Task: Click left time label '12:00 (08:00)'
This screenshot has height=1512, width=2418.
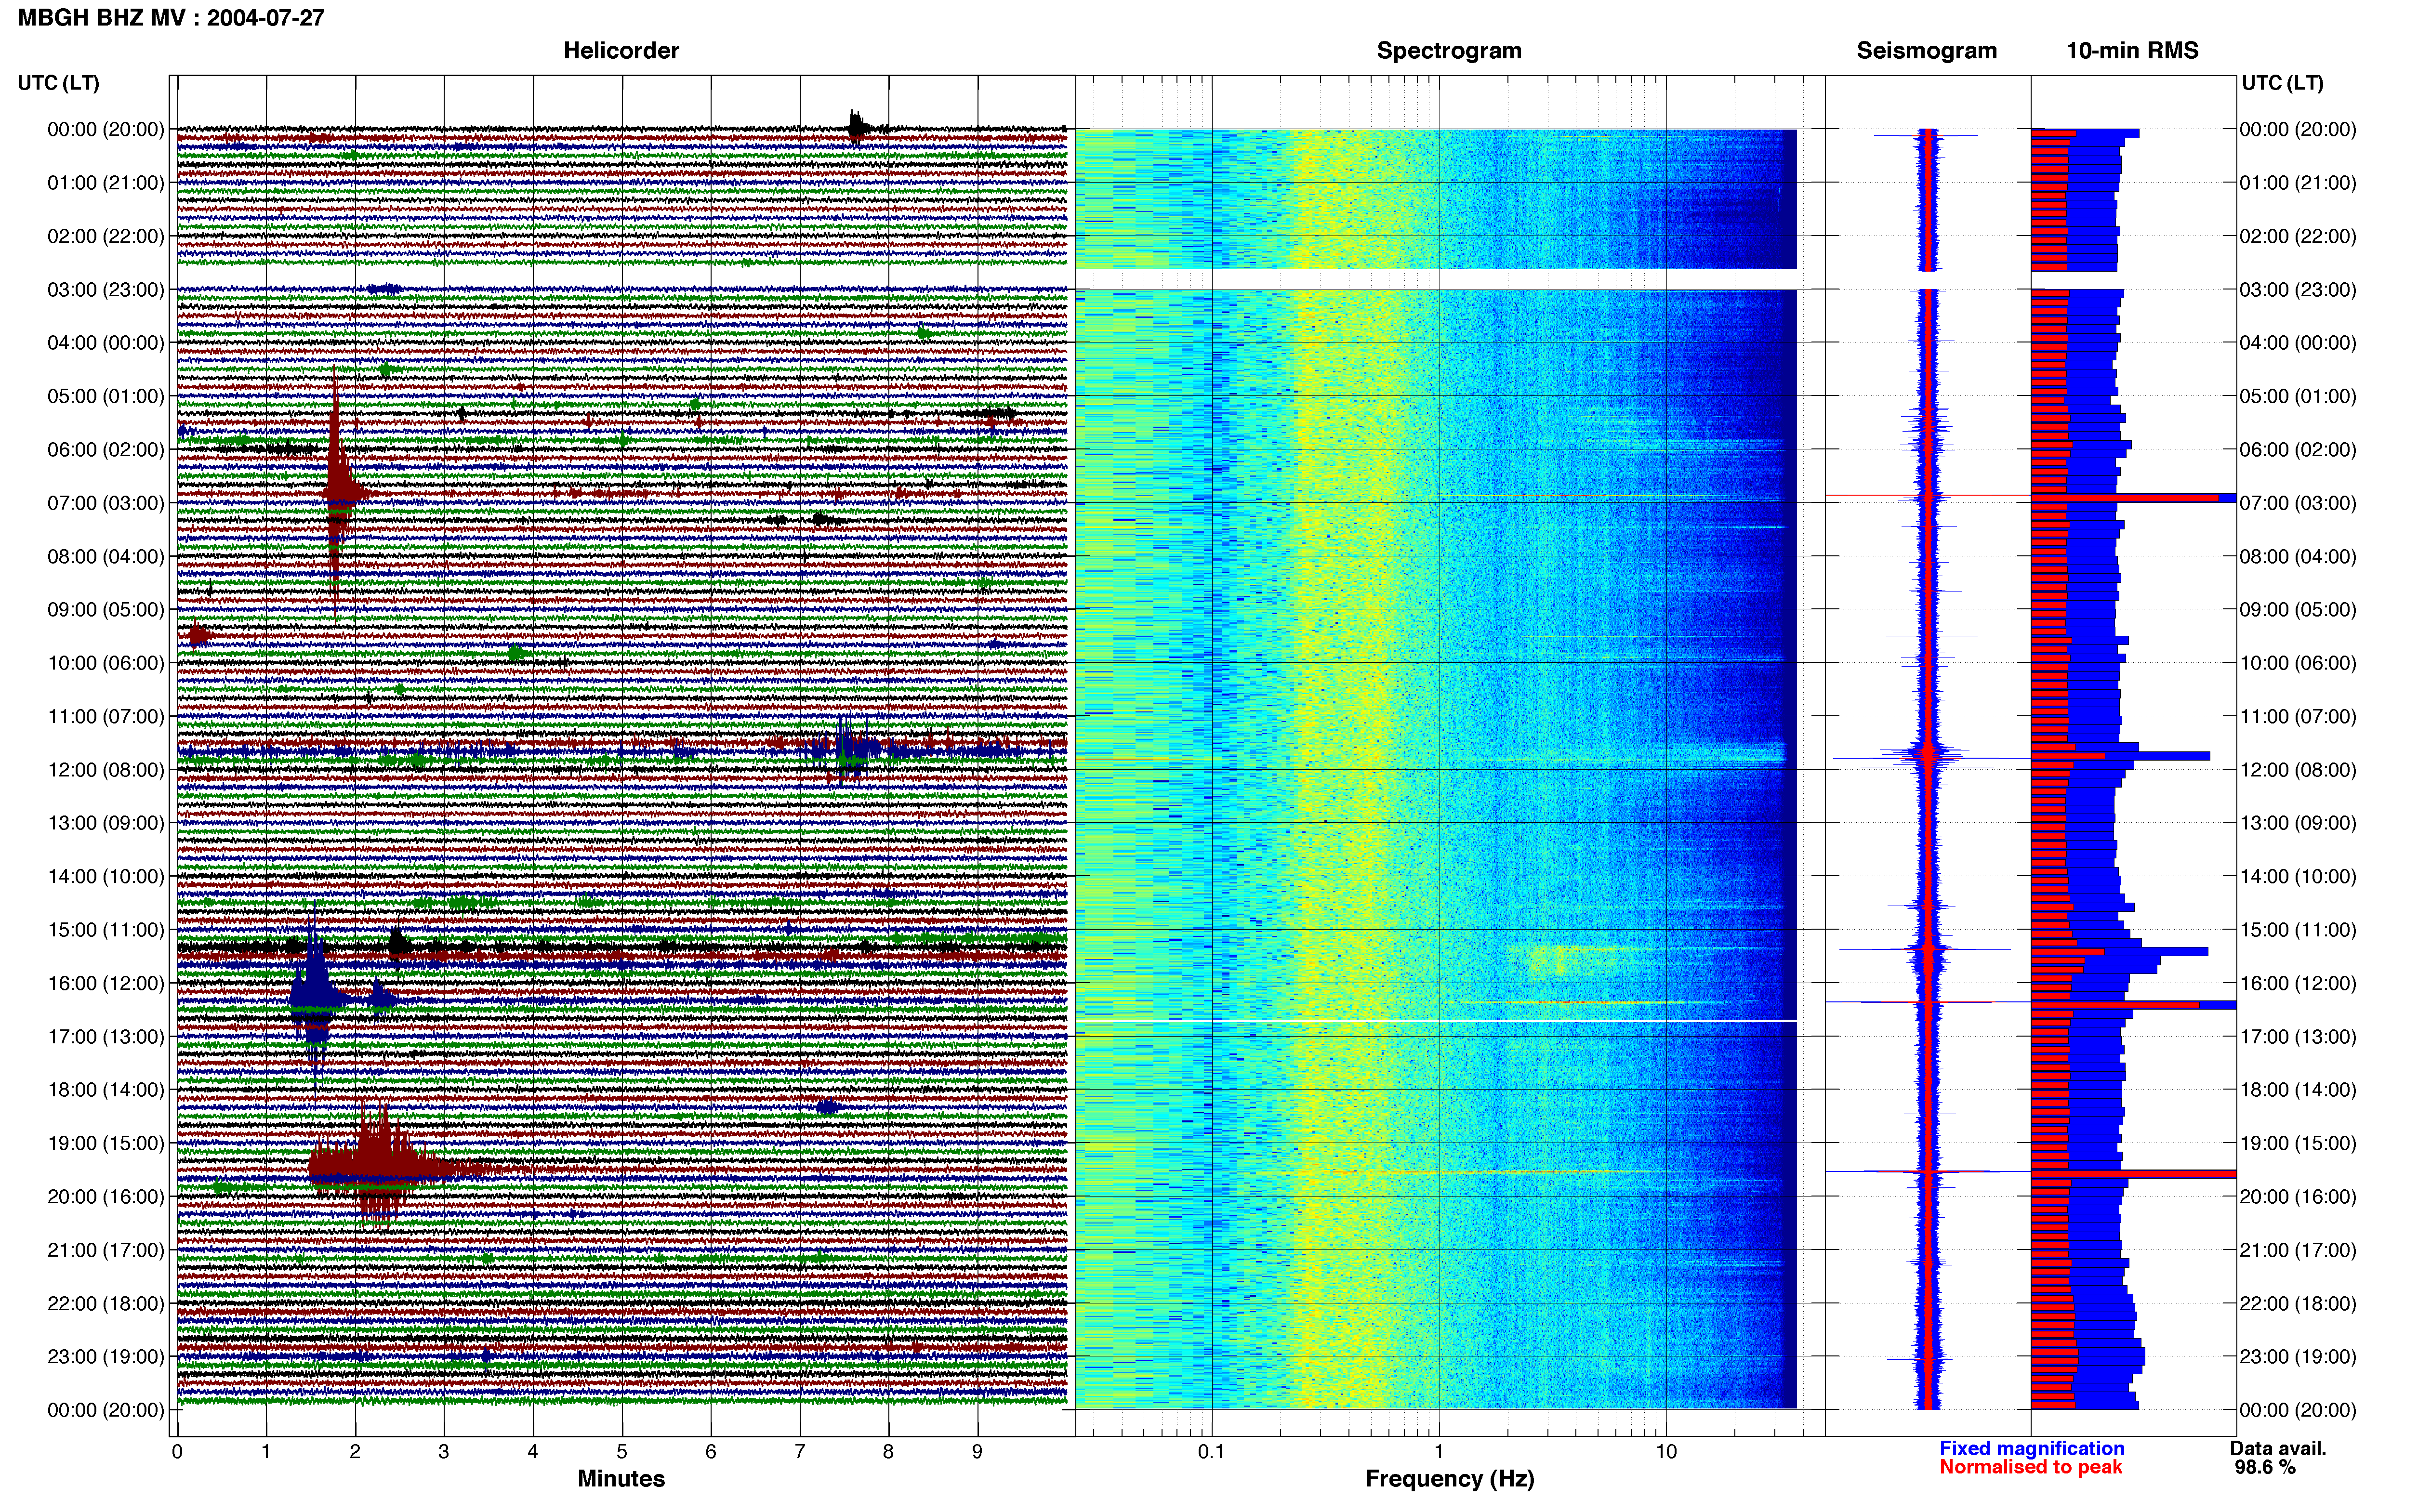Action: 106,770
